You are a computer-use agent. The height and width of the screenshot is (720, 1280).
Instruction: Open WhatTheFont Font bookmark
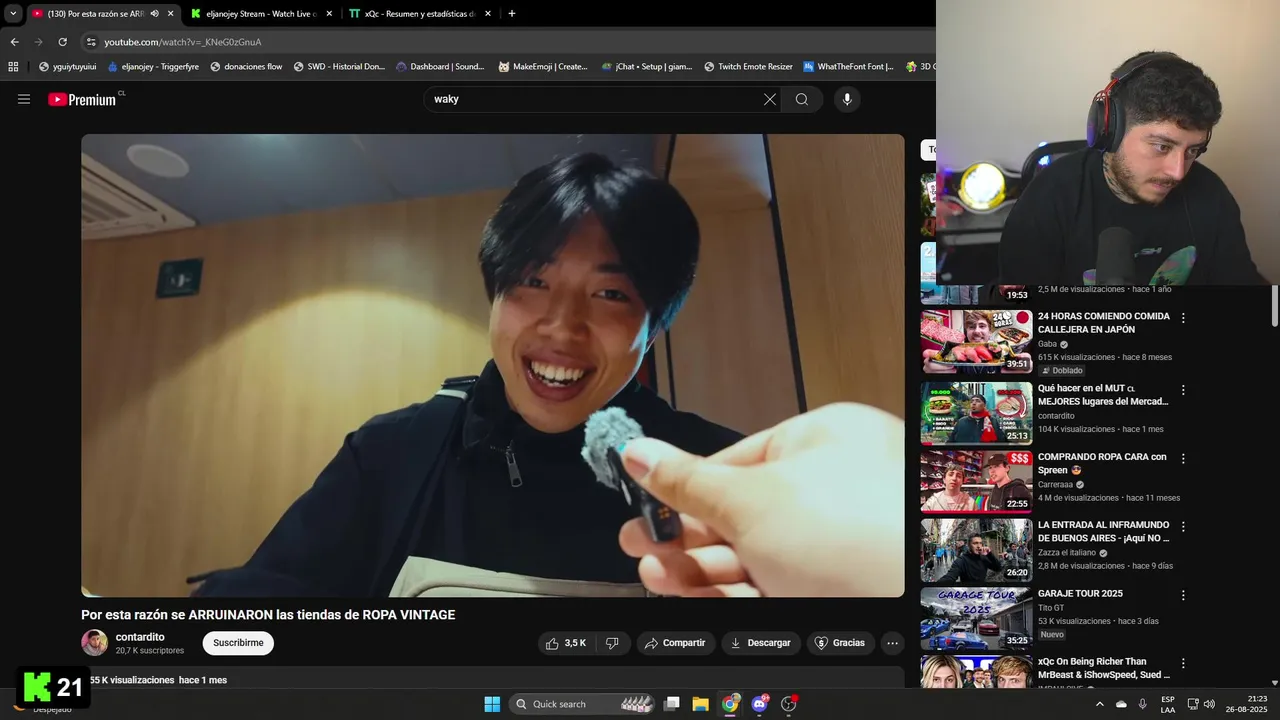coord(848,67)
